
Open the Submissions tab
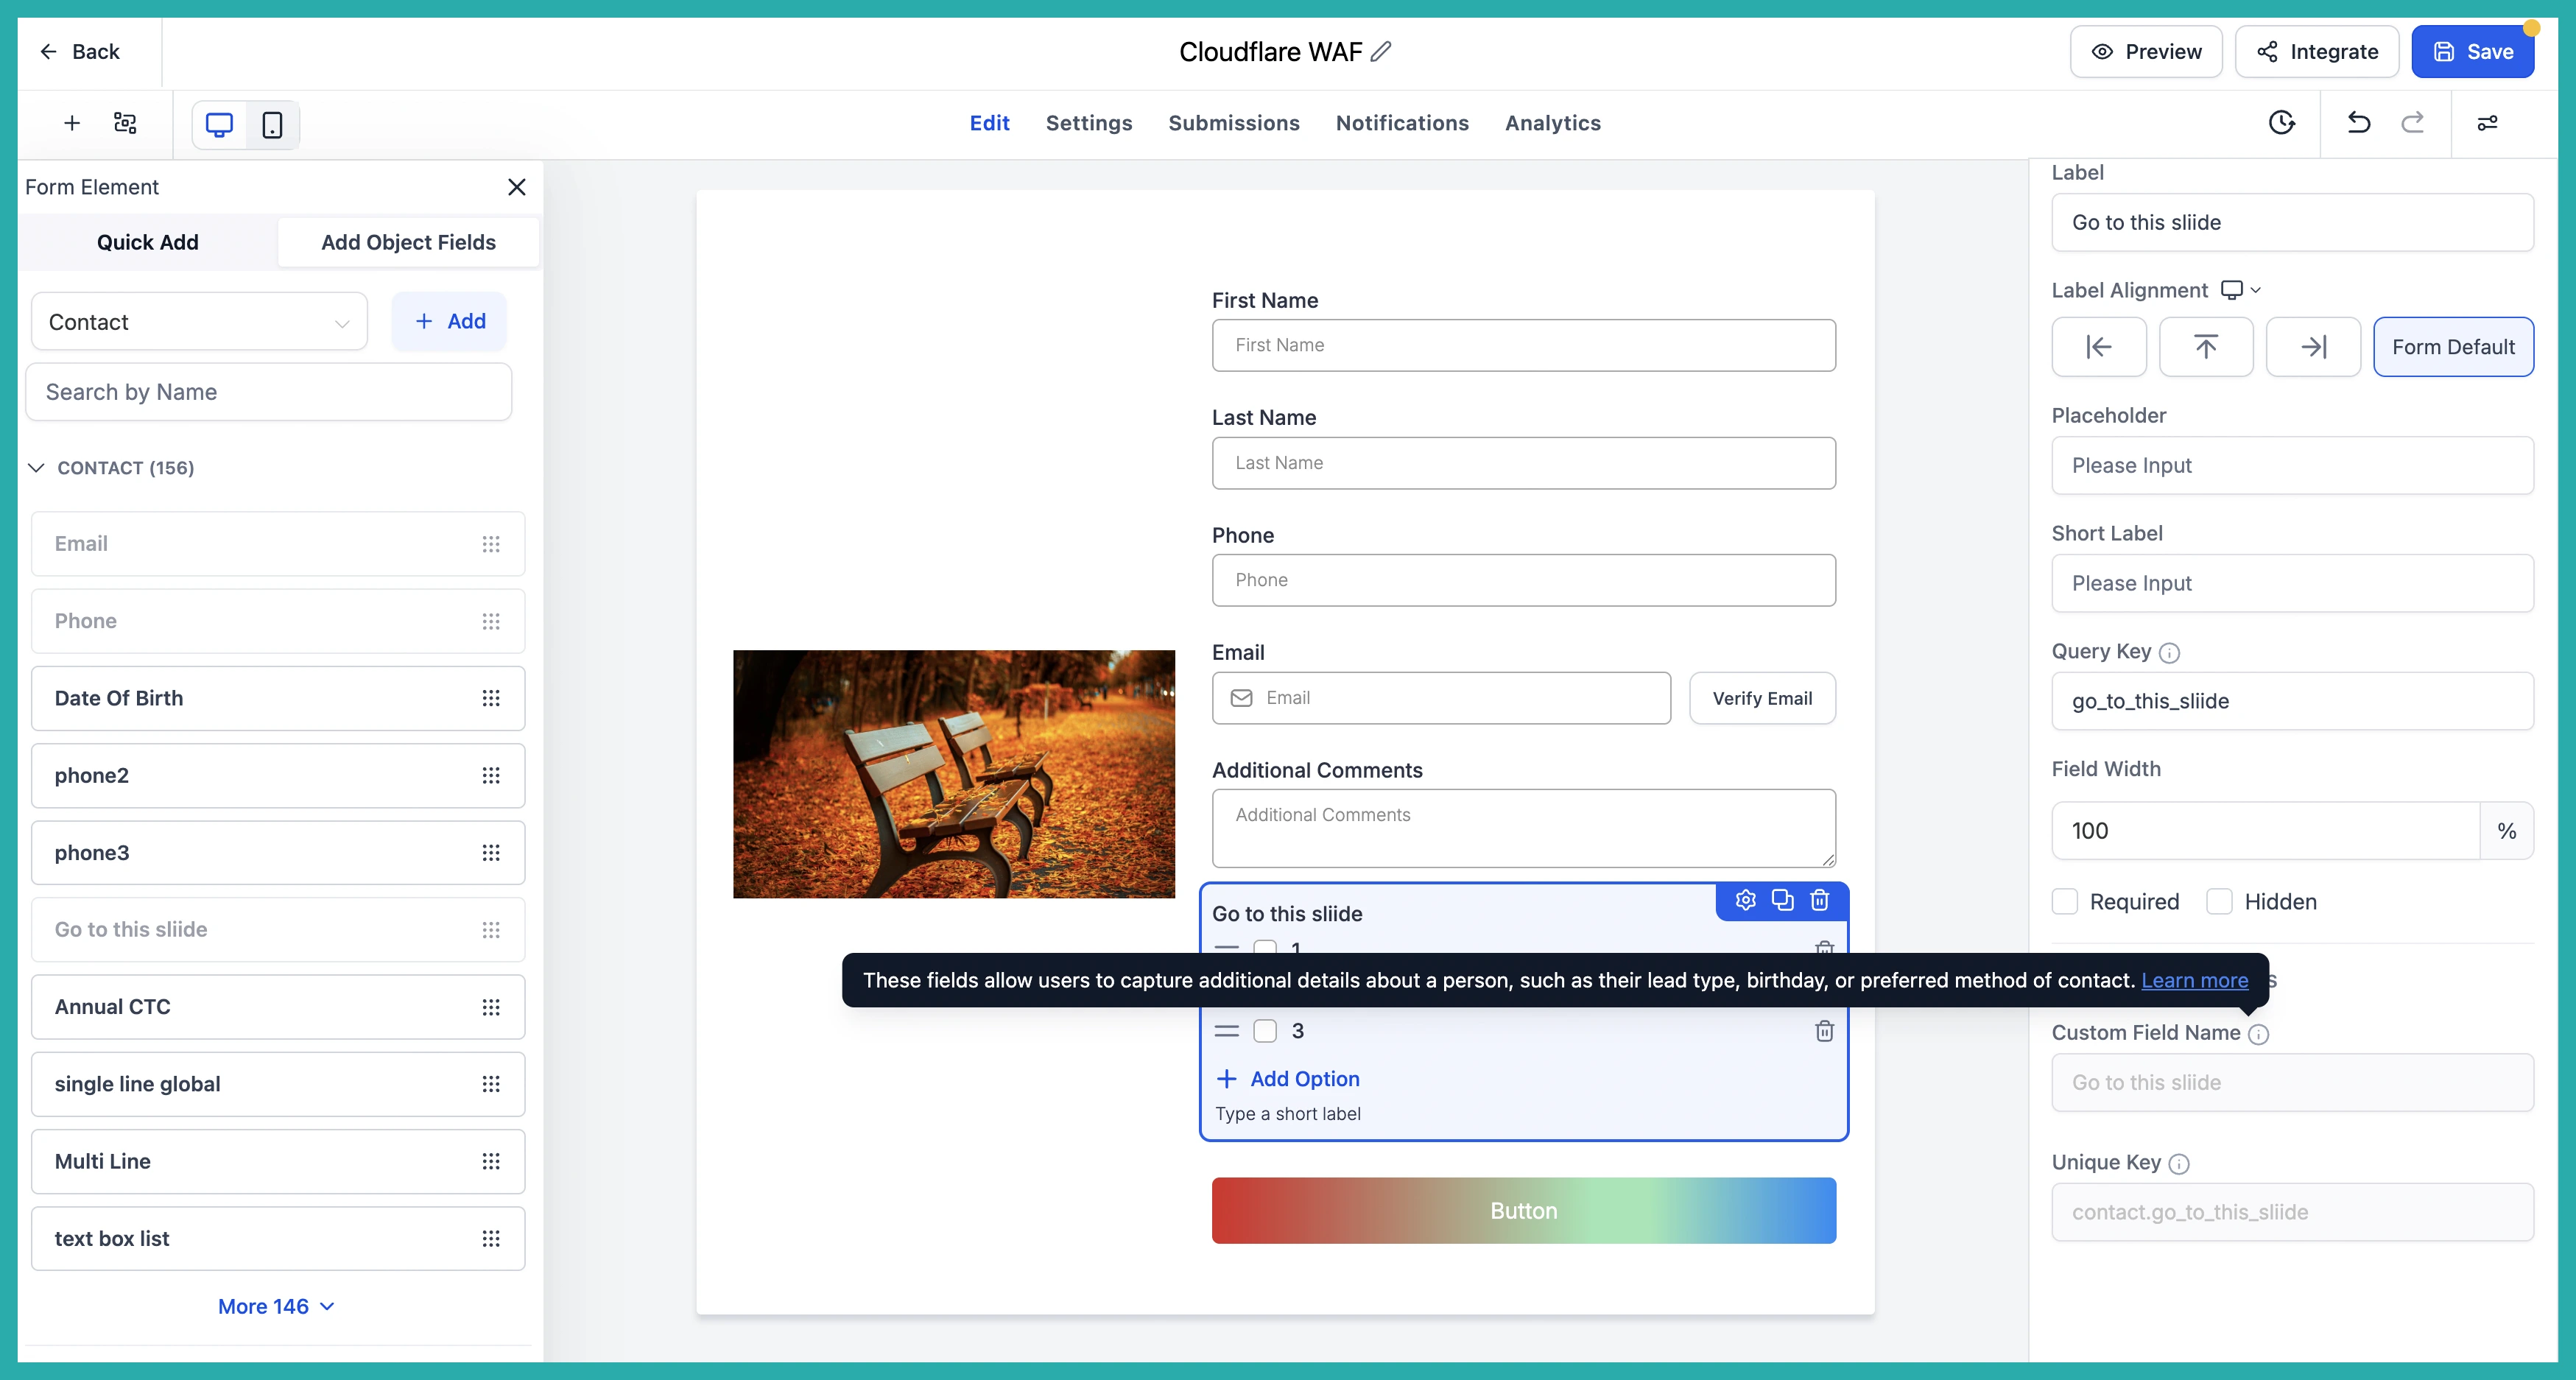point(1233,123)
